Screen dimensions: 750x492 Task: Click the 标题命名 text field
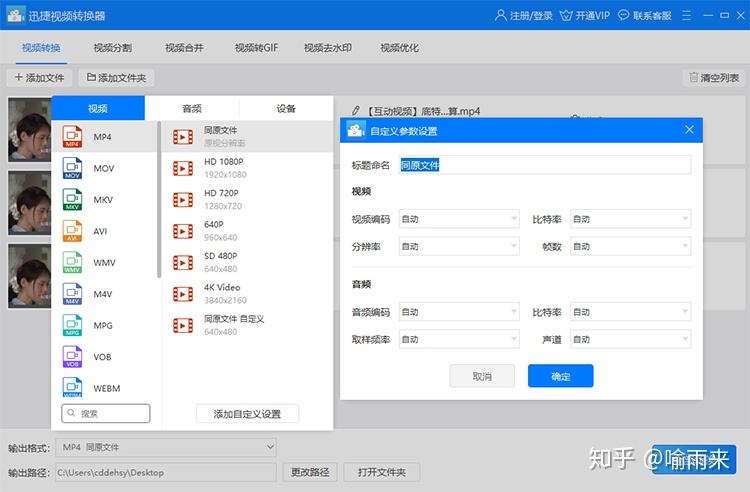point(545,165)
